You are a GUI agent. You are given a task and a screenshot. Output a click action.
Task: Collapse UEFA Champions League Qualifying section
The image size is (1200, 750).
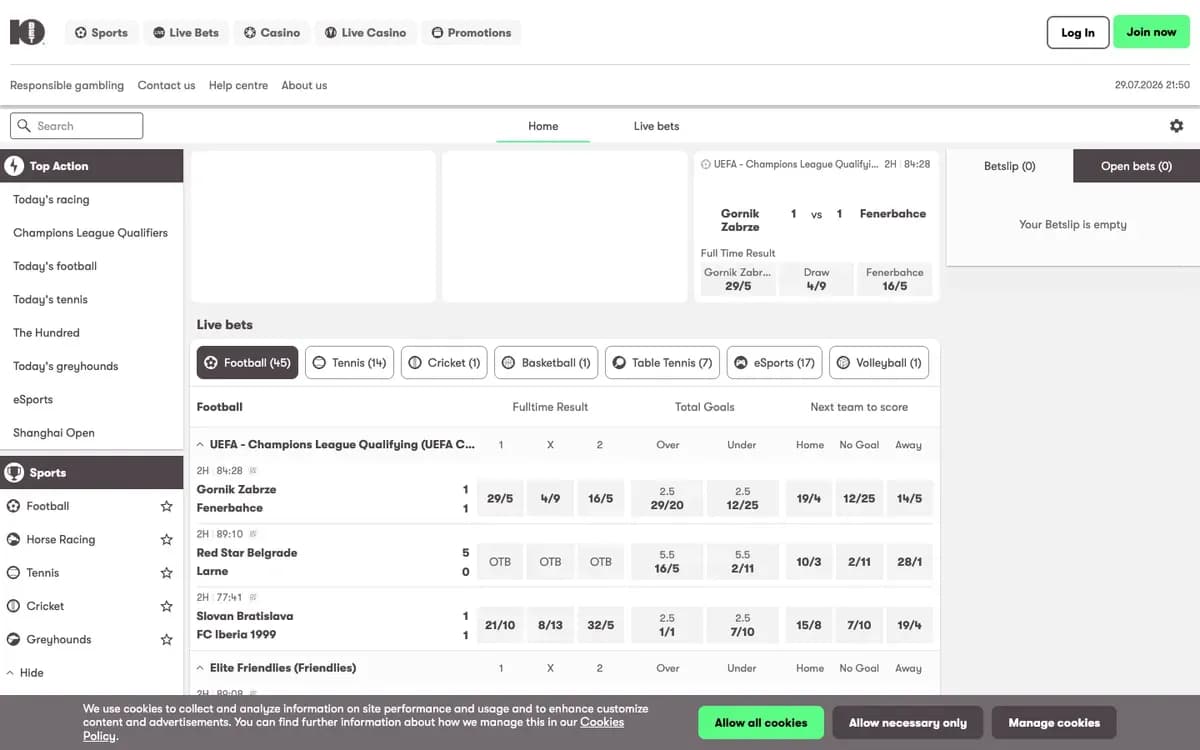tap(201, 445)
